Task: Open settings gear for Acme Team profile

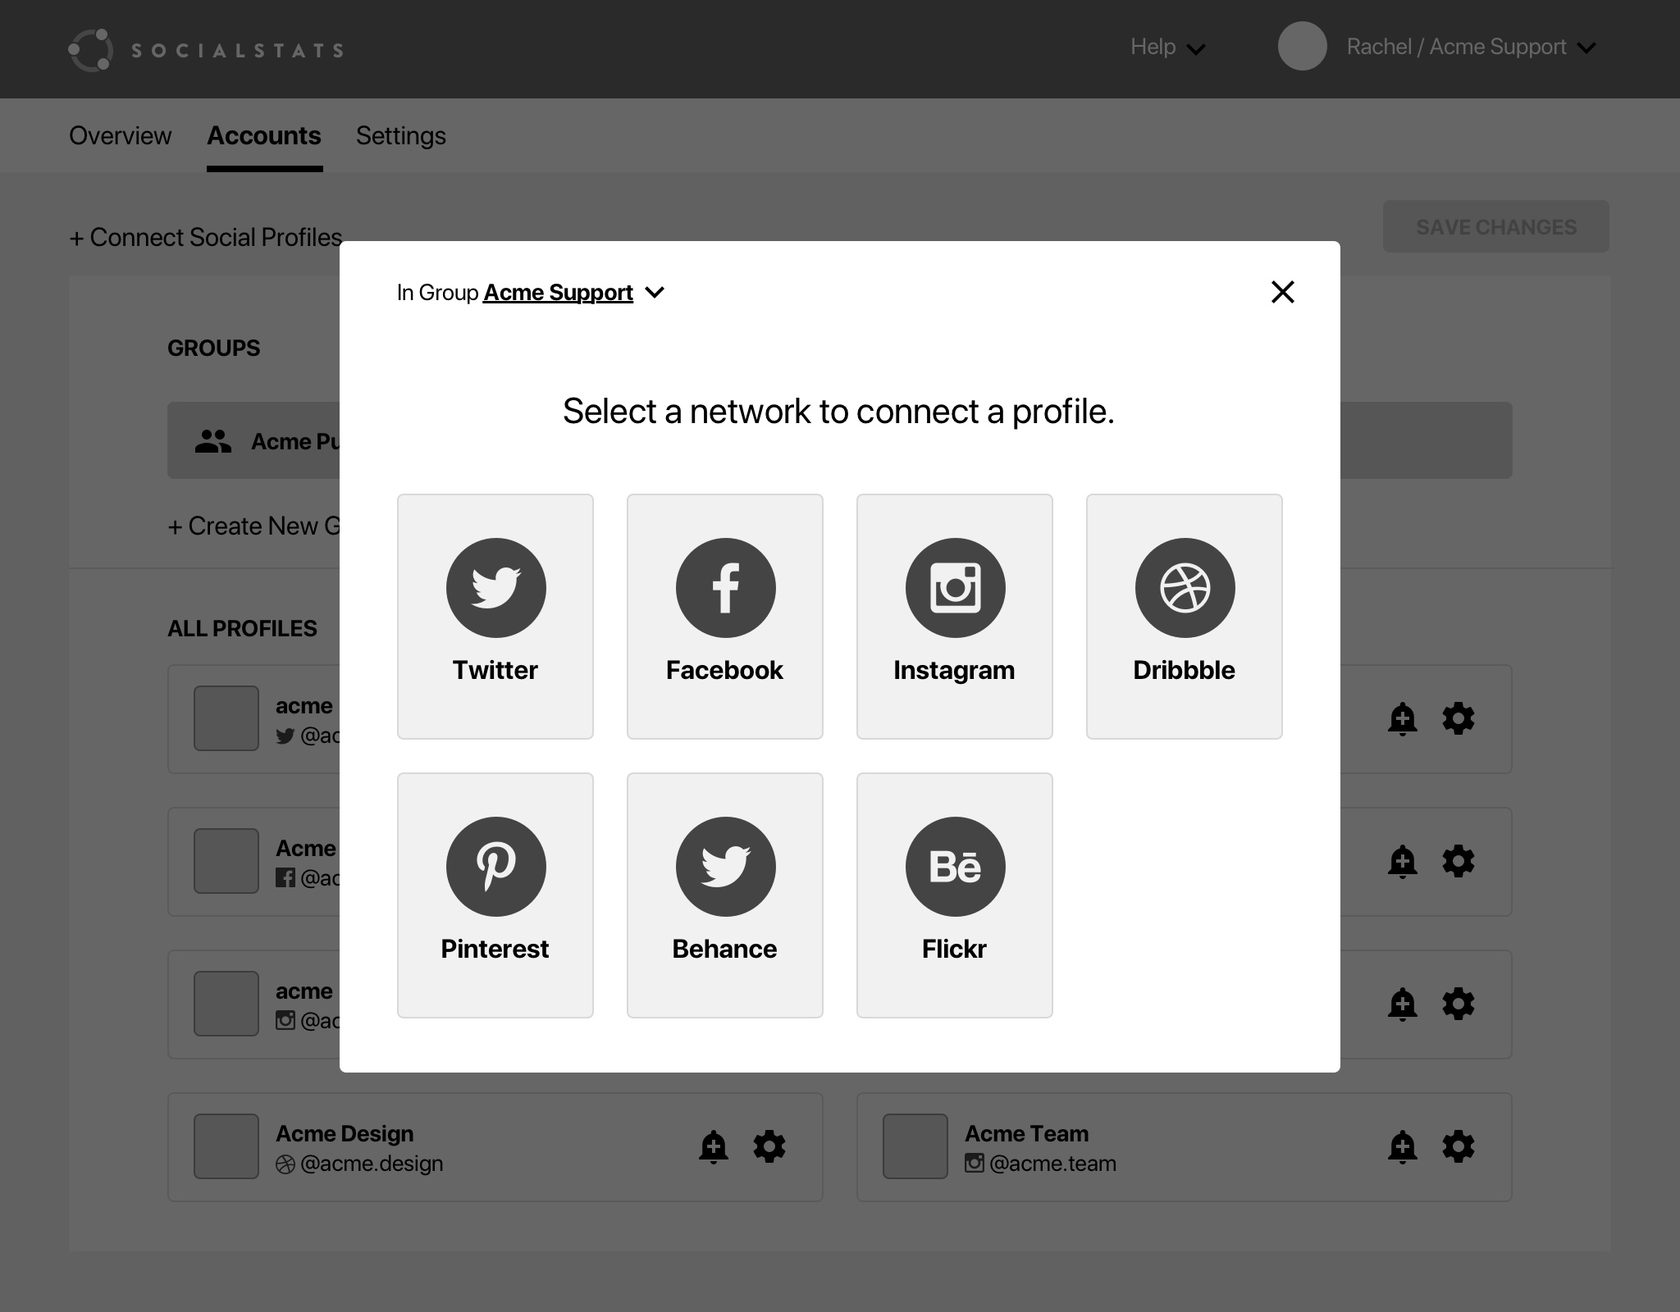Action: (1458, 1146)
